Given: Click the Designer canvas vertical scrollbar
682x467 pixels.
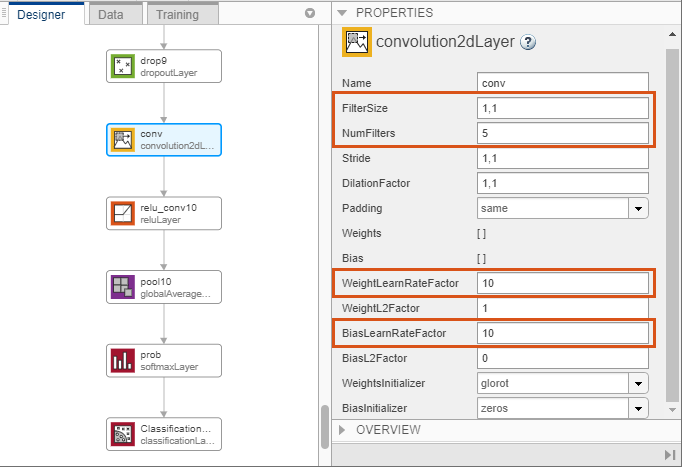Looking at the screenshot, I should (325, 427).
